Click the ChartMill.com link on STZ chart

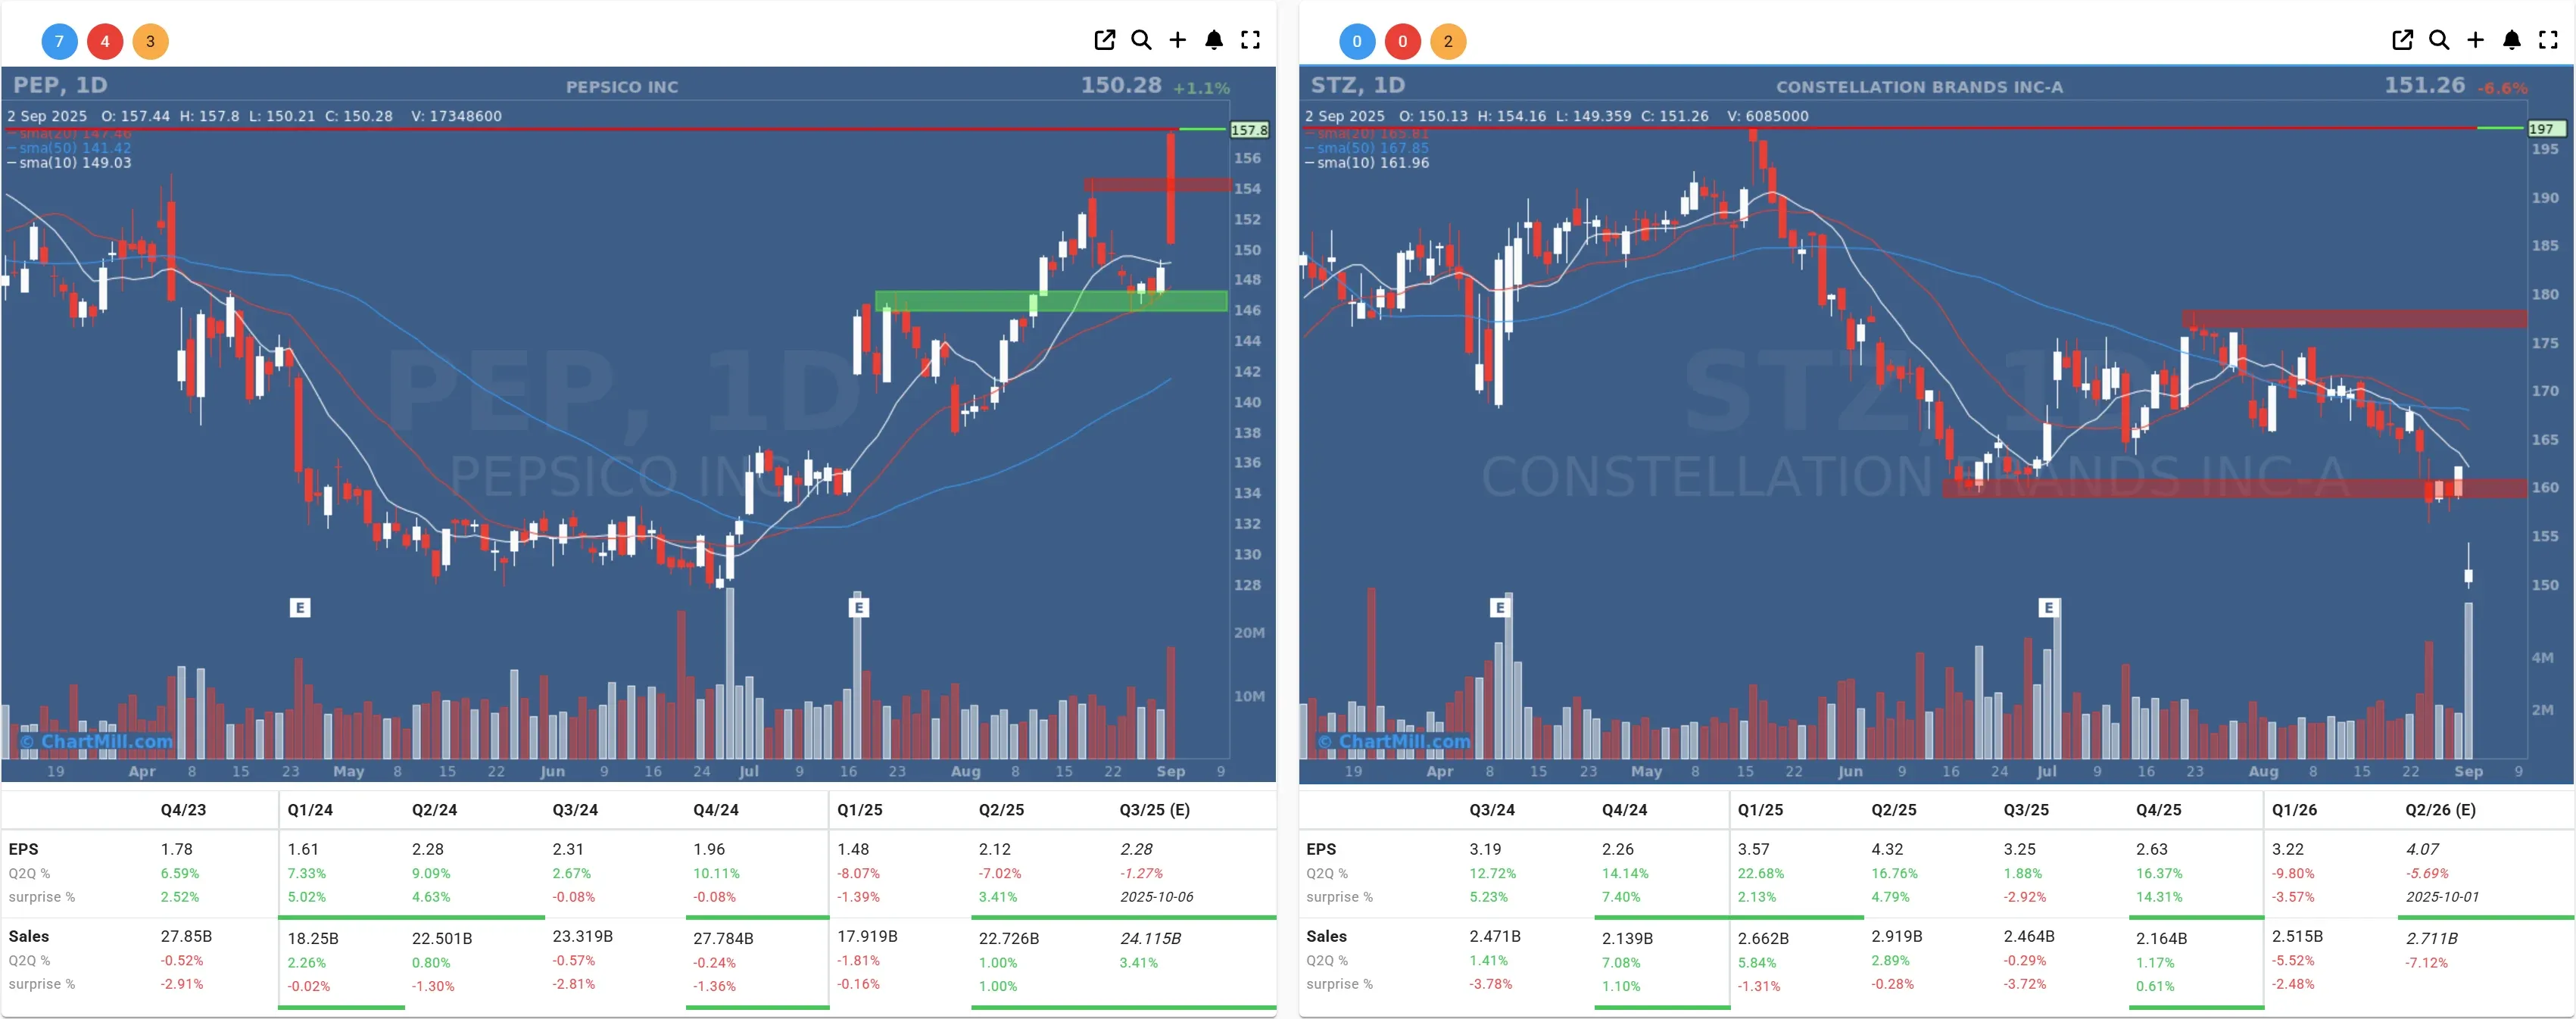click(1394, 741)
